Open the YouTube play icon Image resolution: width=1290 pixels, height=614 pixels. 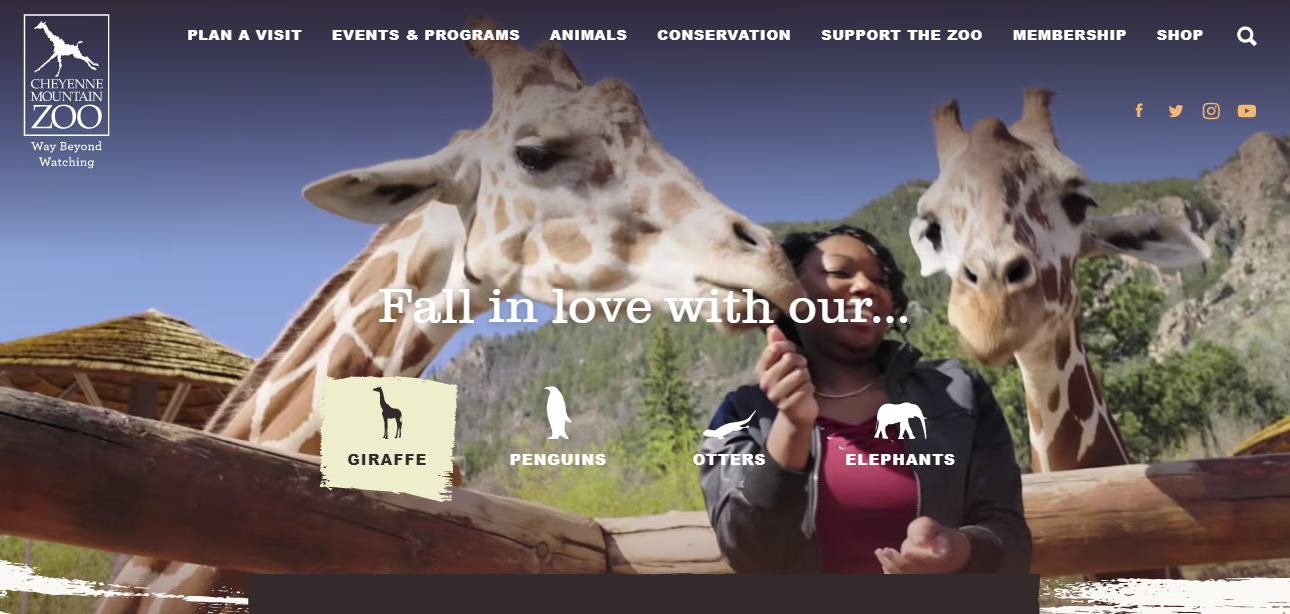pyautogui.click(x=1246, y=111)
